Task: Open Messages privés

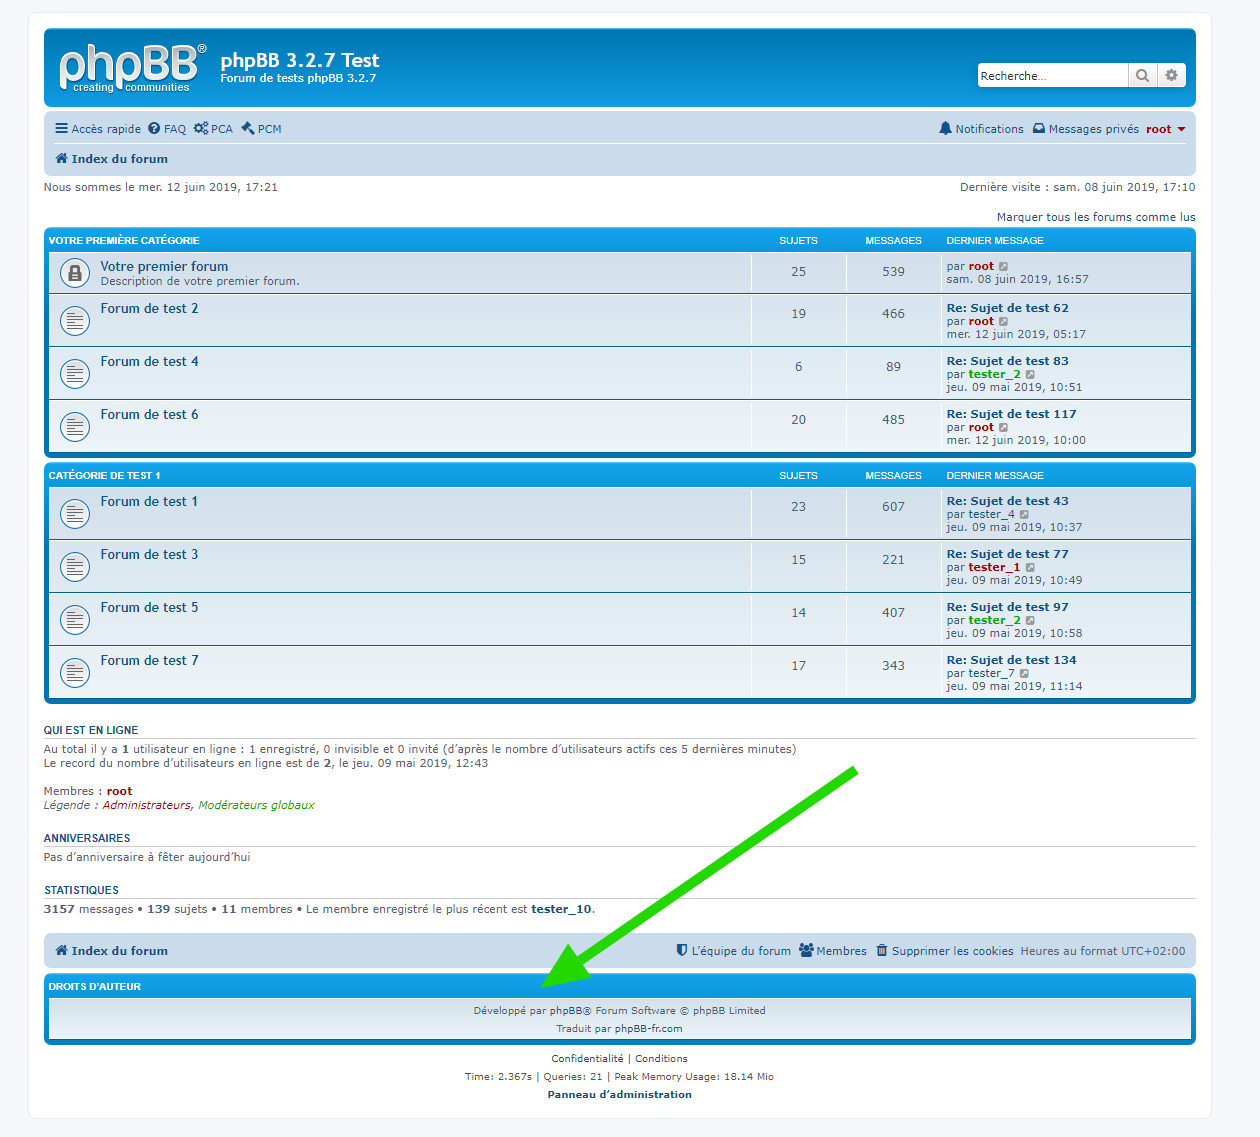Action: point(1086,129)
